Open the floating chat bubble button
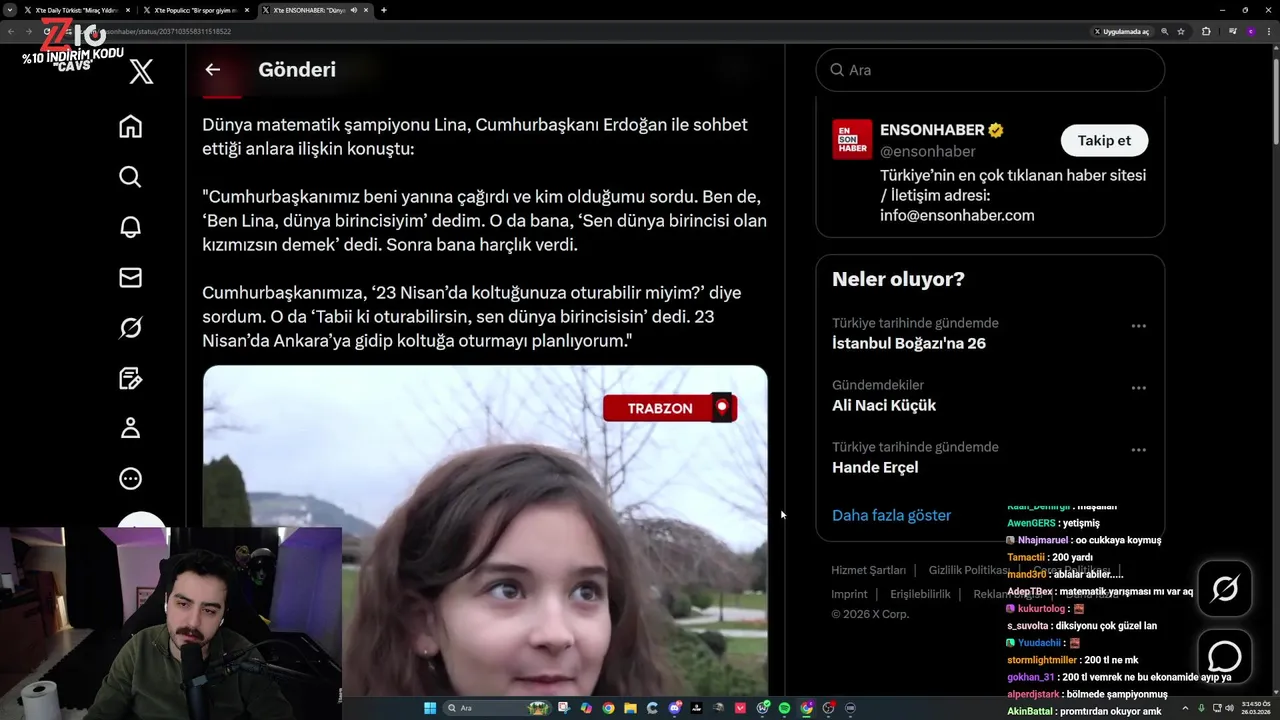 1225,657
